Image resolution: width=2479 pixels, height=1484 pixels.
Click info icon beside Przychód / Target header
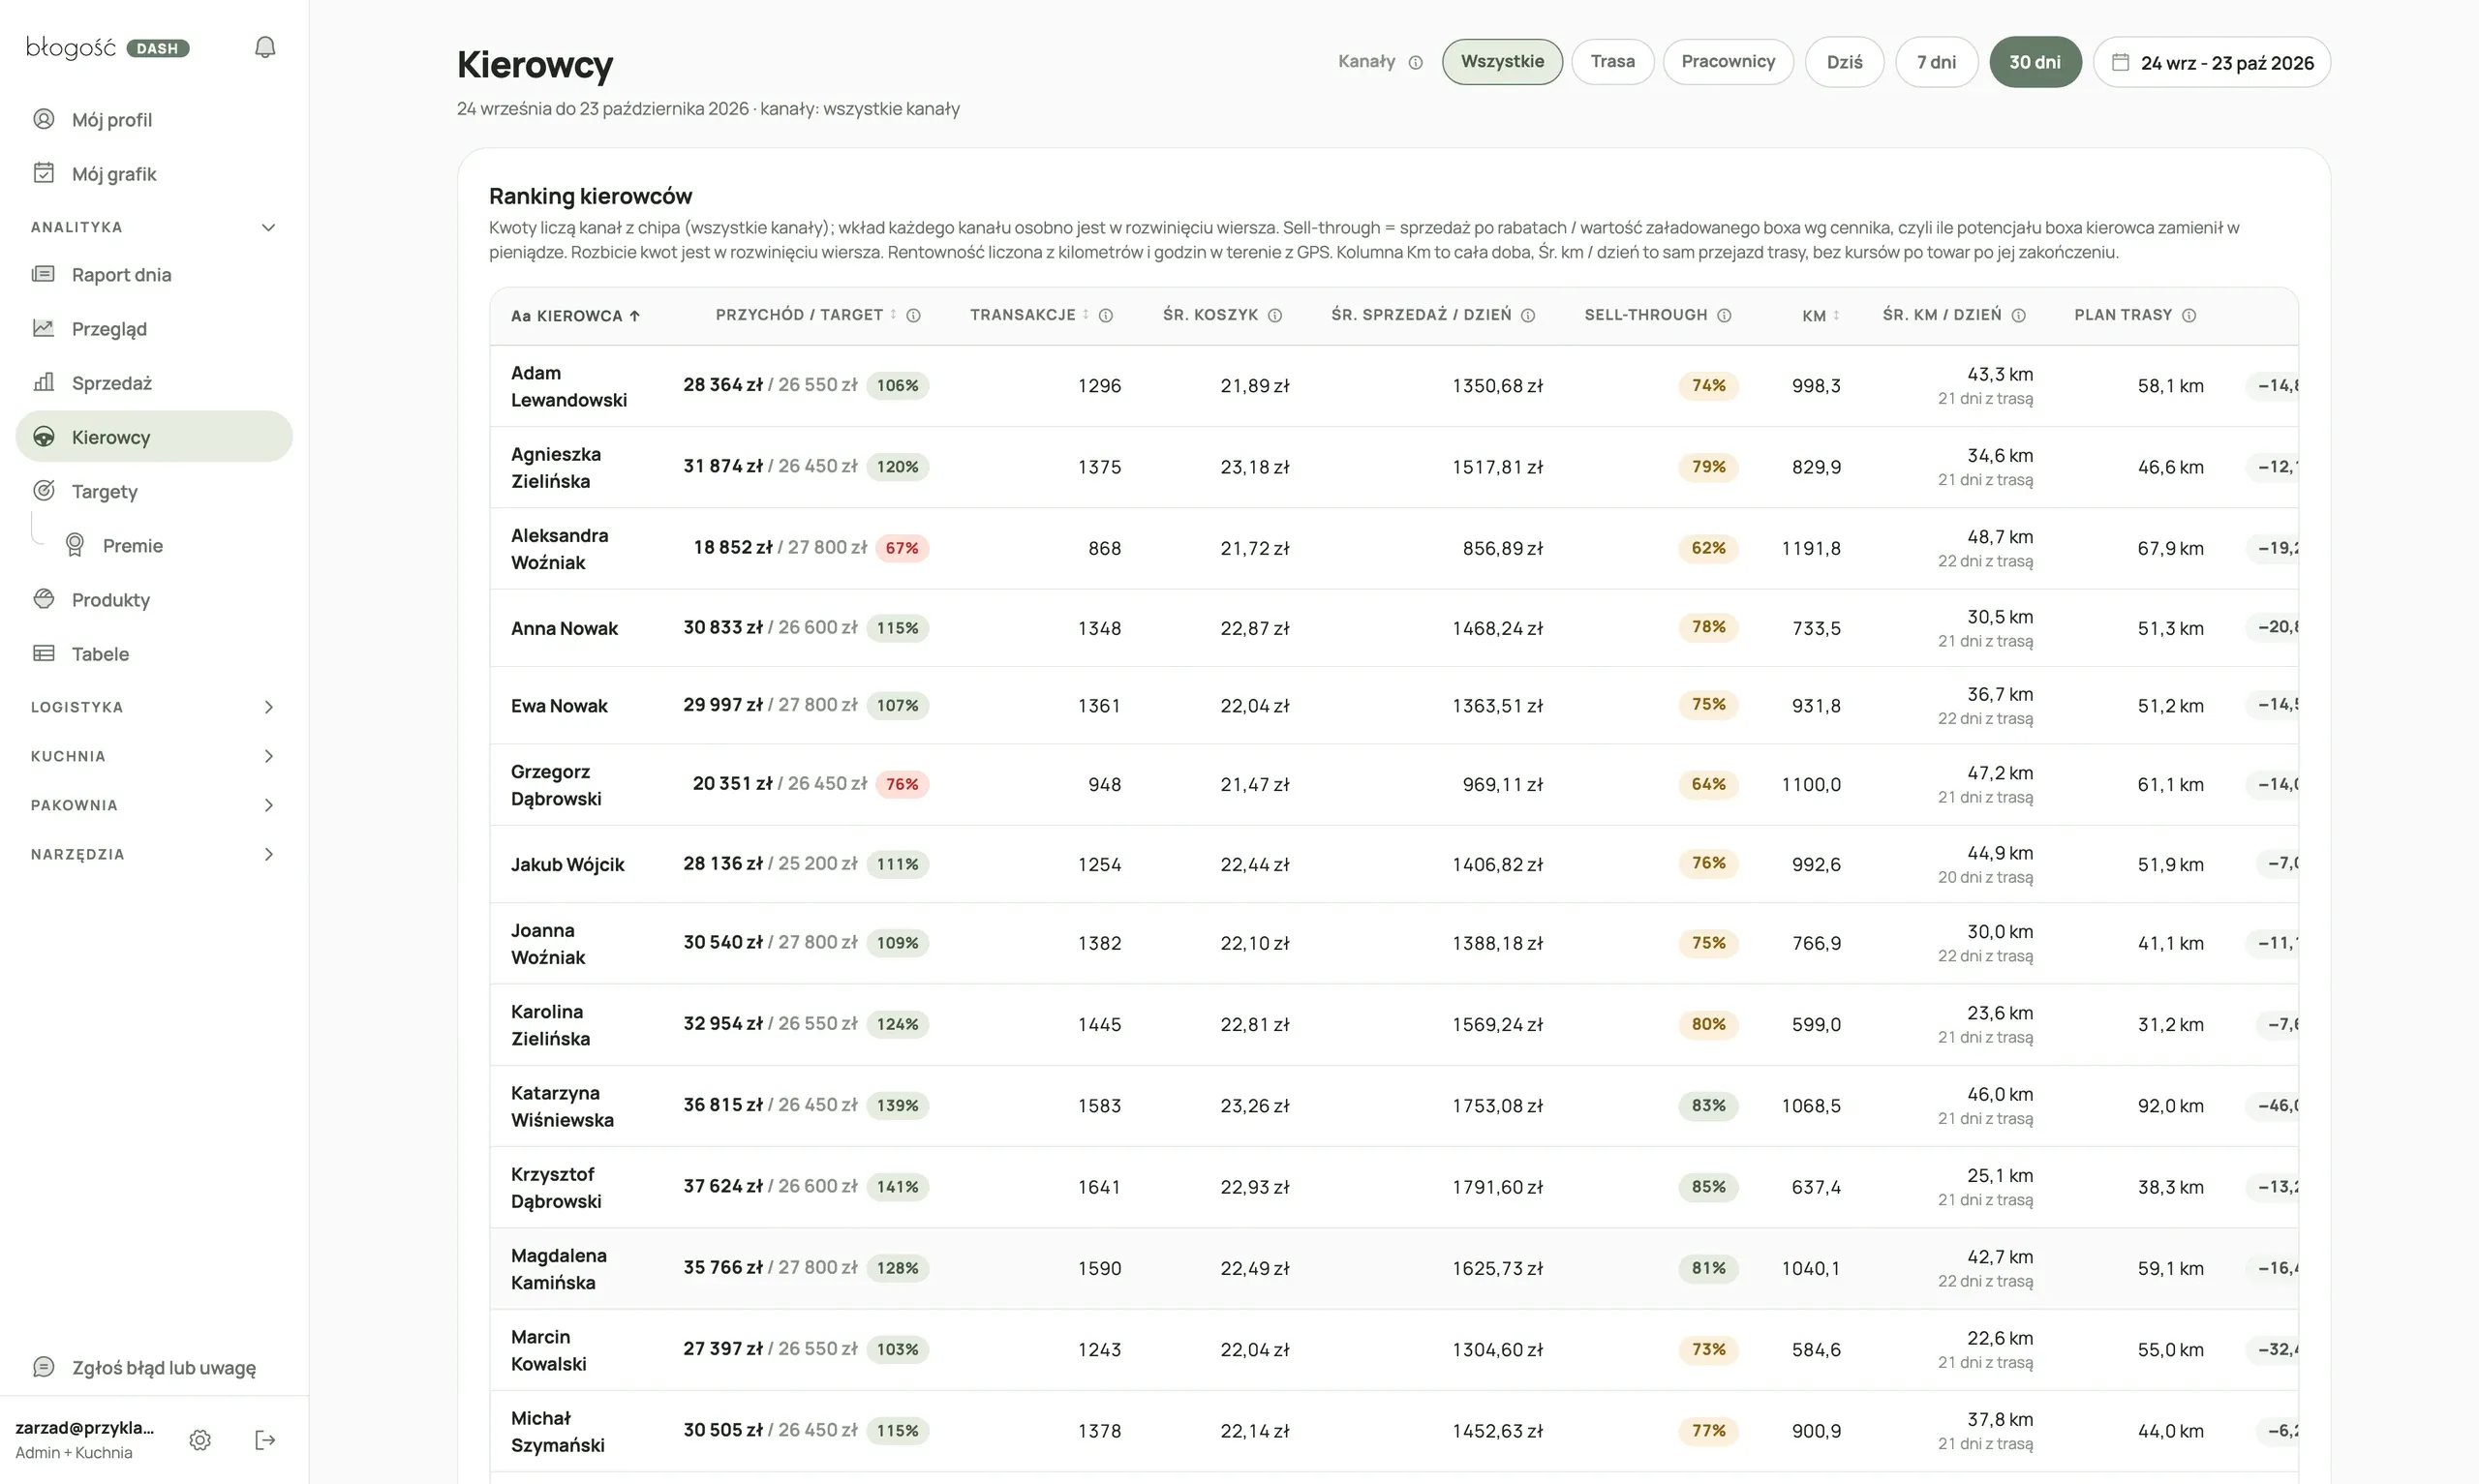point(913,315)
